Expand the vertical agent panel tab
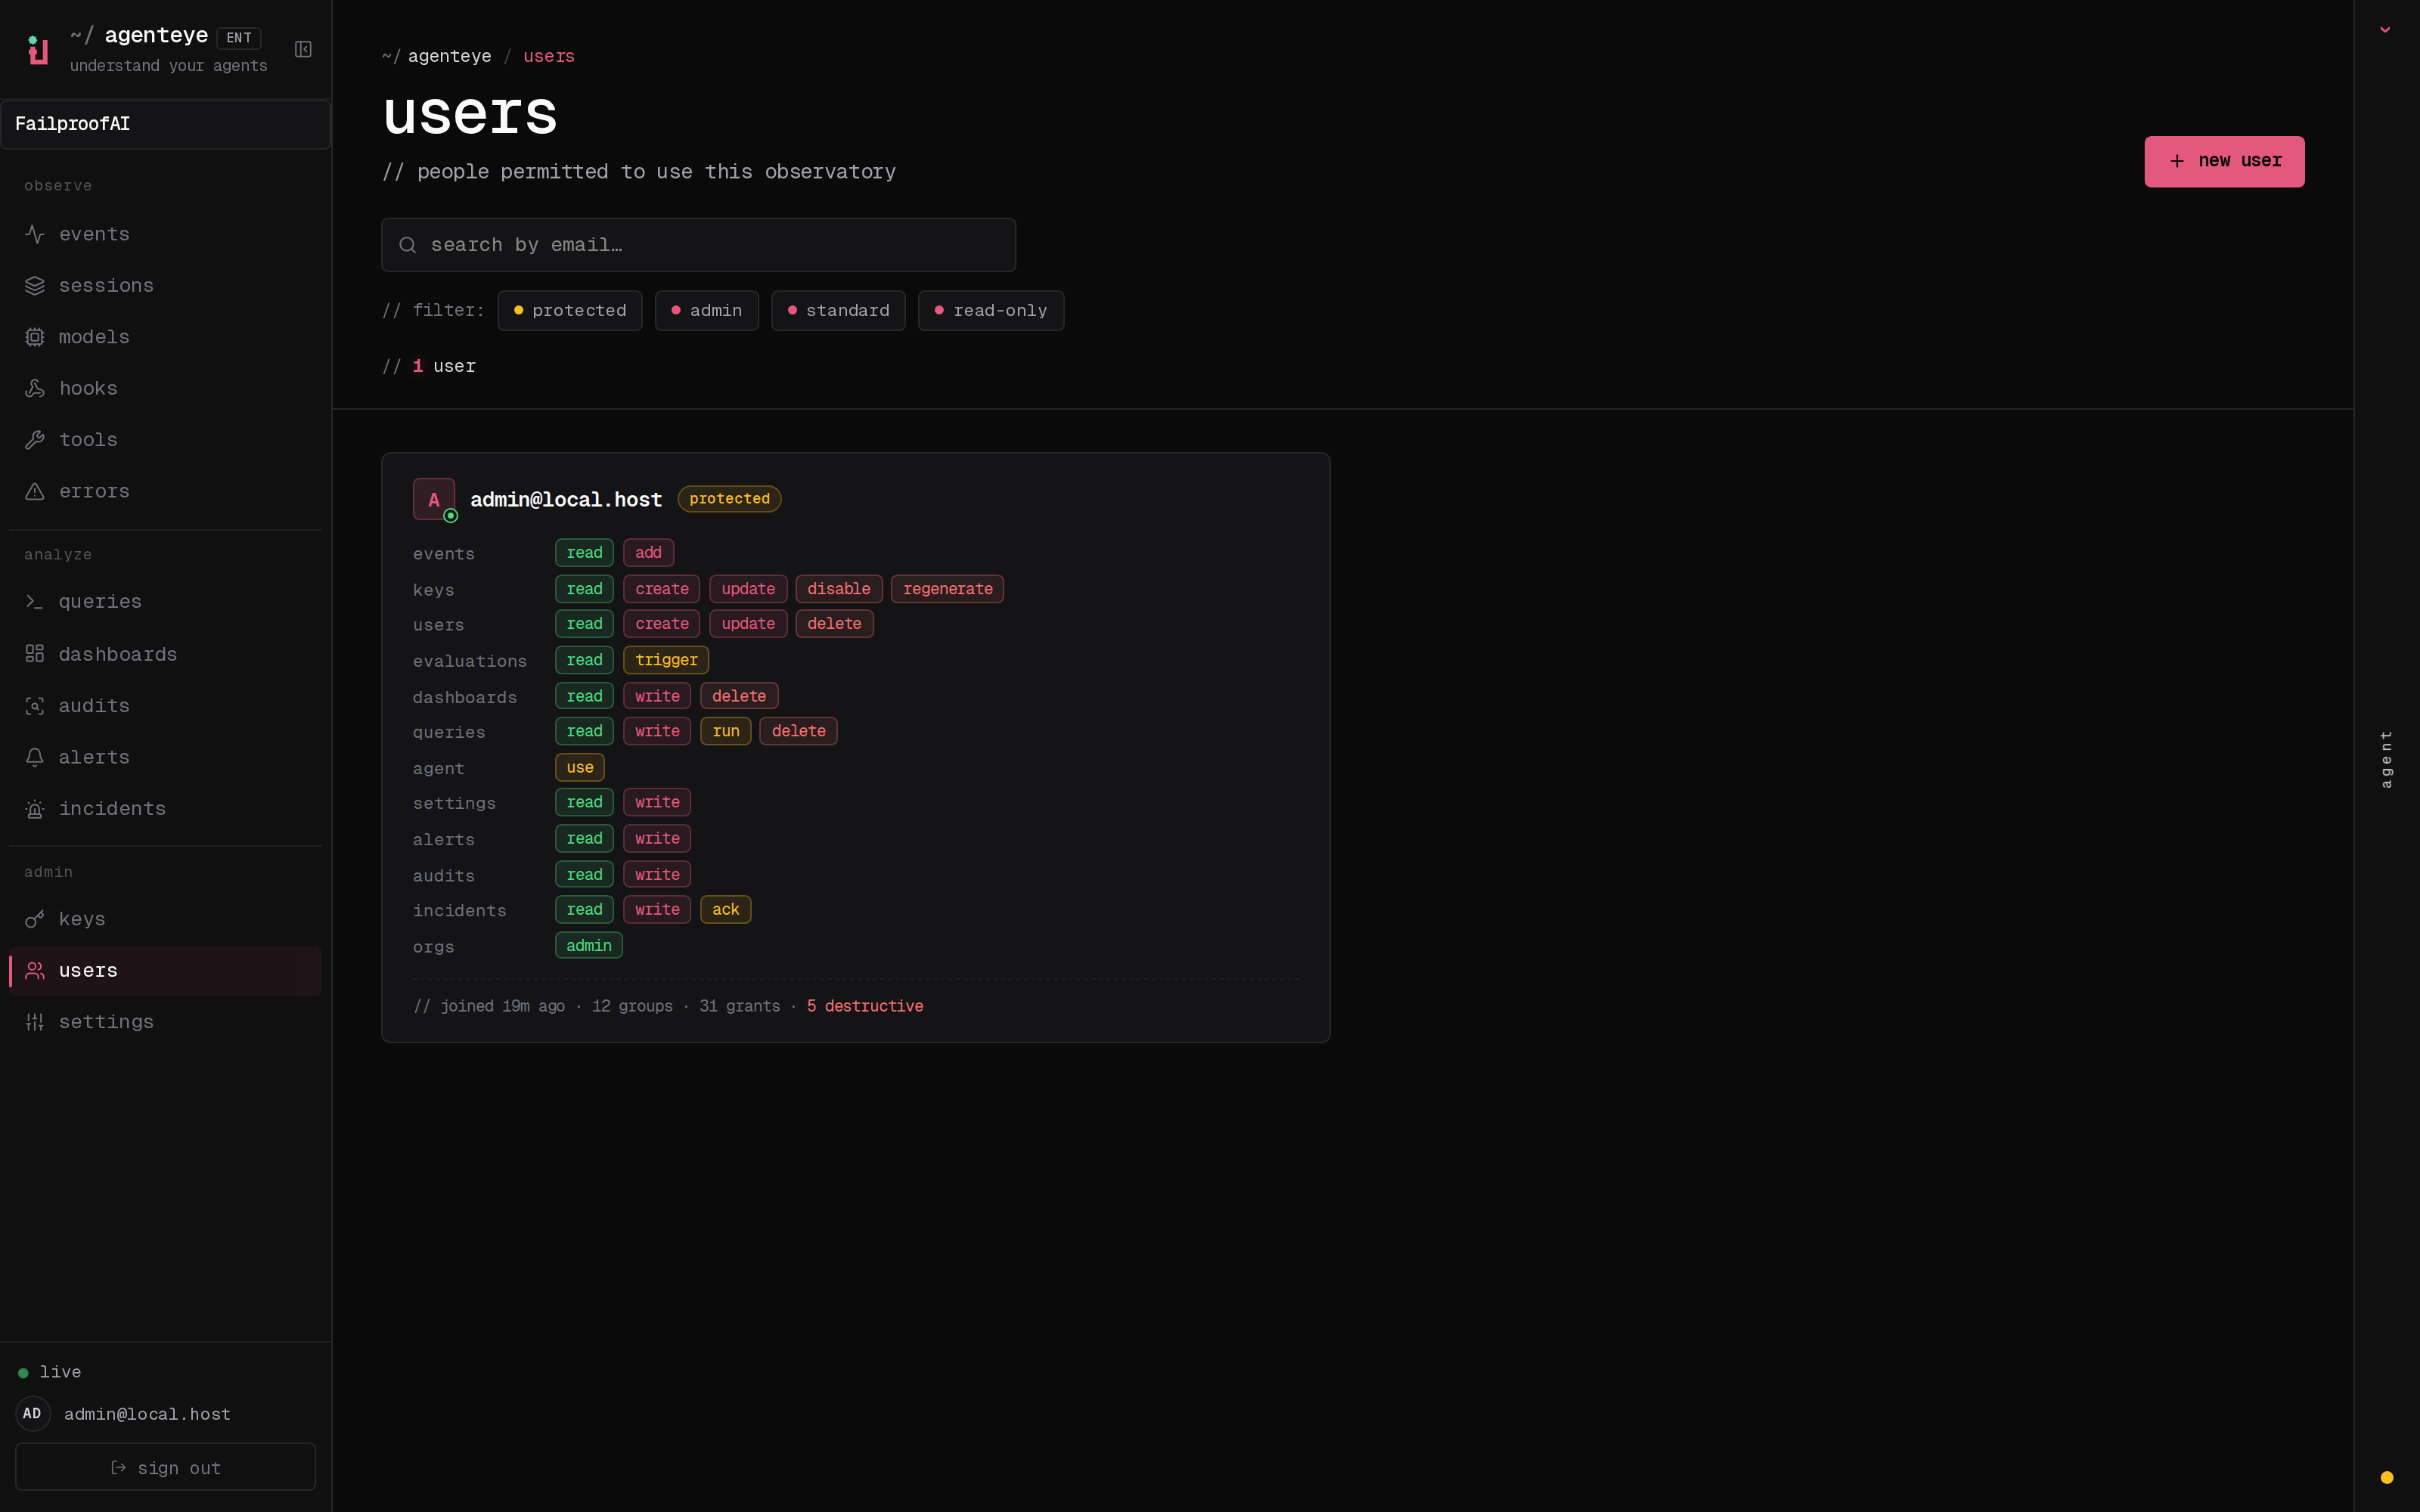 (x=2387, y=758)
